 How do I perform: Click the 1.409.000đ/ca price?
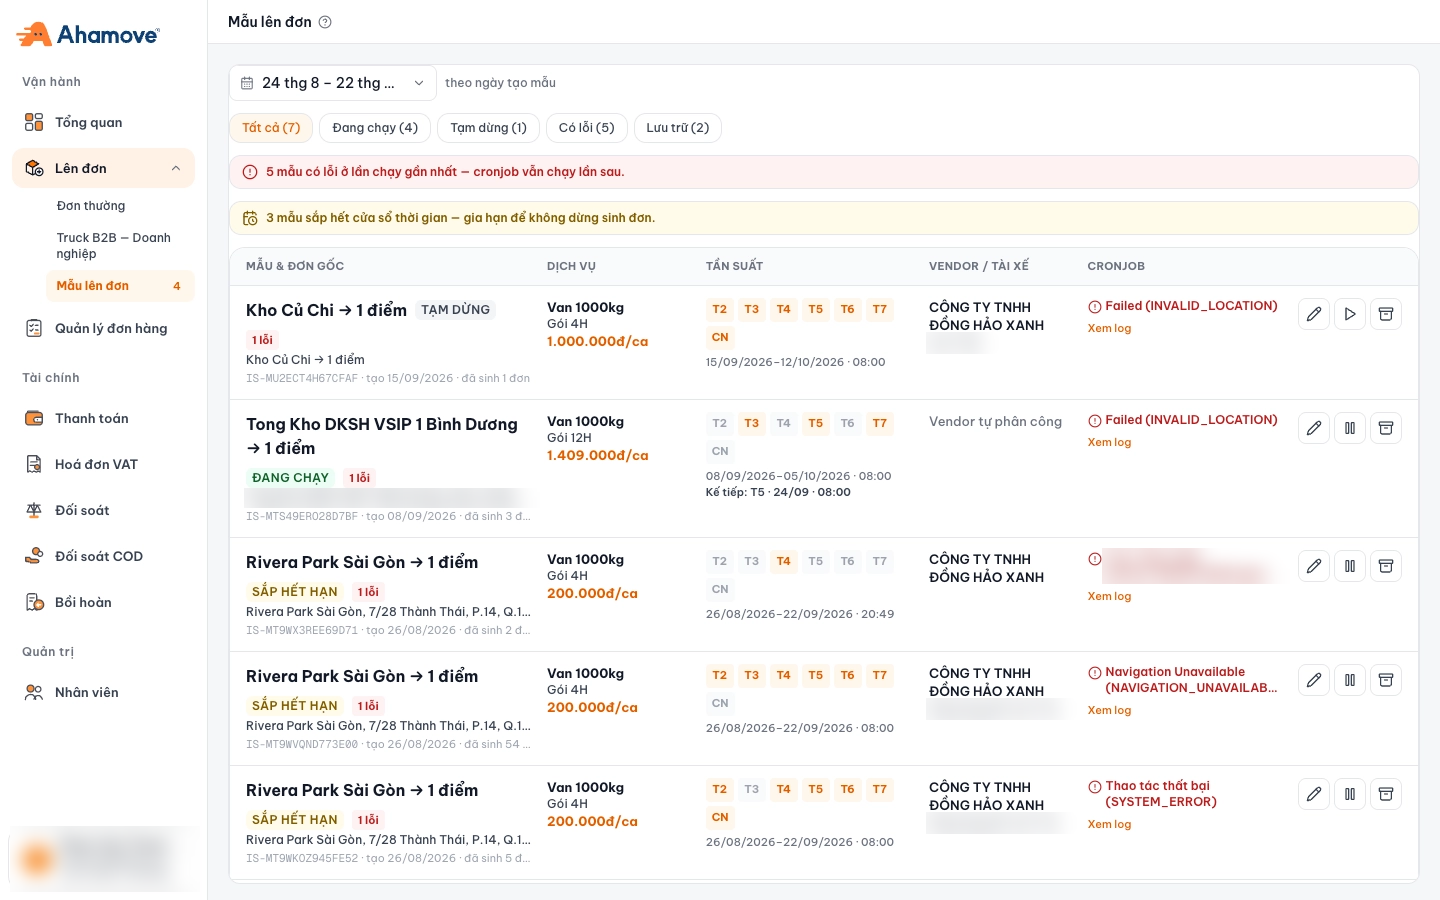597,455
